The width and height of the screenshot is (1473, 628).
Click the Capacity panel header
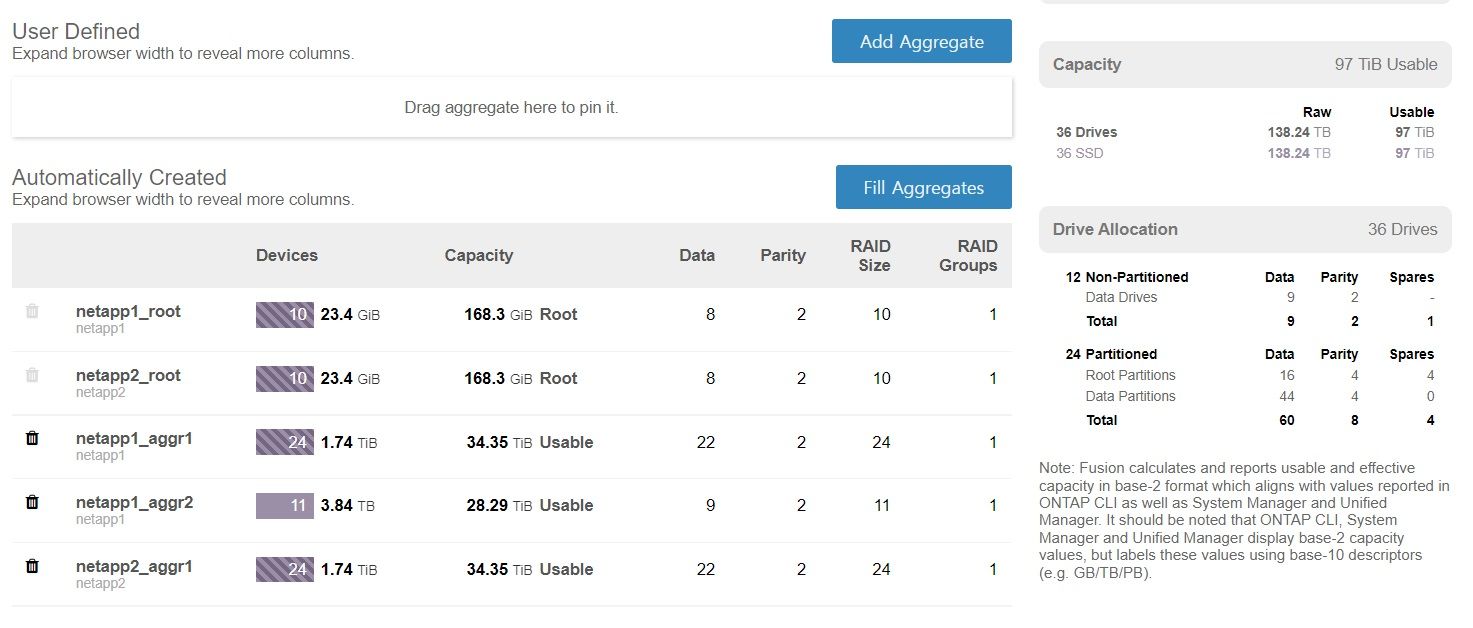tap(1244, 65)
